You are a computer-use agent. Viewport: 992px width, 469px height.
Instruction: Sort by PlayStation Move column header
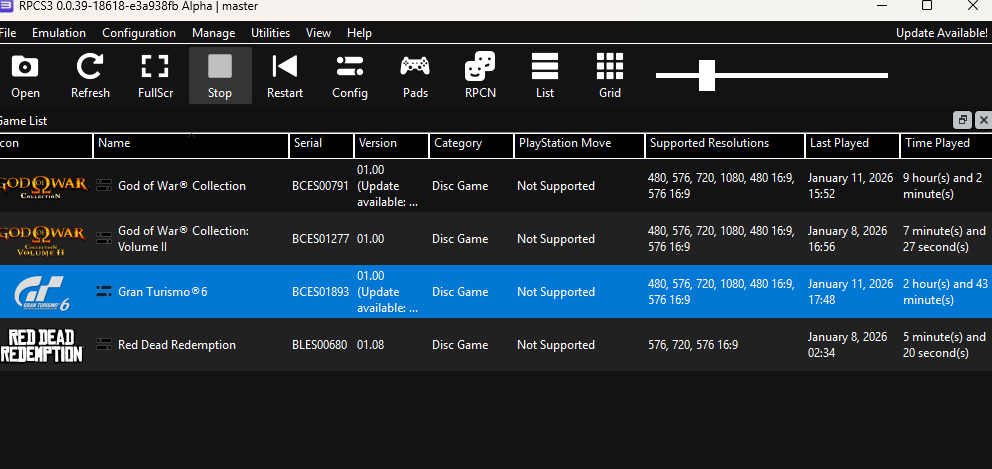(x=579, y=145)
